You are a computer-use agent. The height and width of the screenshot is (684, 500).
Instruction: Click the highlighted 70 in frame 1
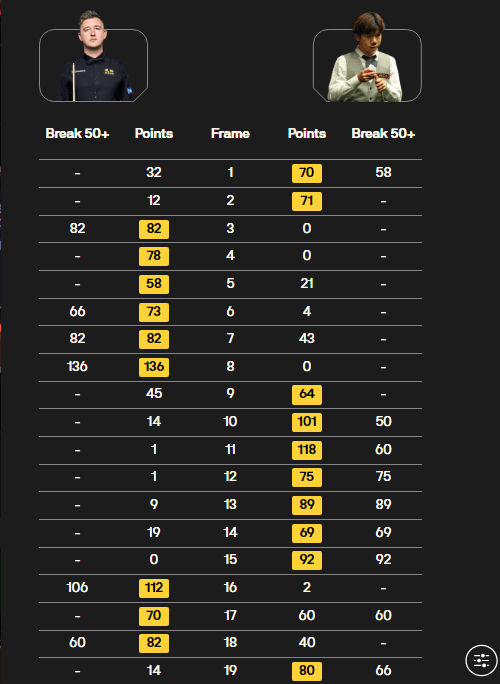pyautogui.click(x=307, y=173)
